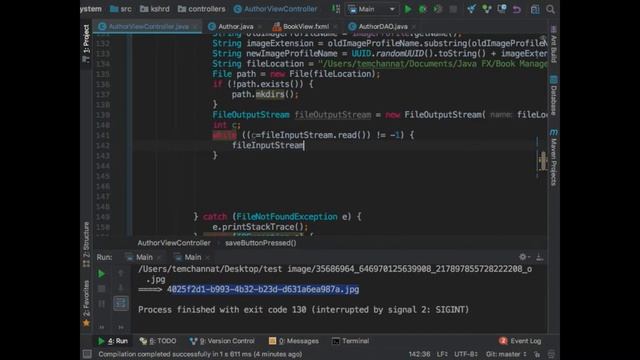This screenshot has height=360, width=640.
Task: Open Run panel gear settings menu
Action: [x=523, y=257]
